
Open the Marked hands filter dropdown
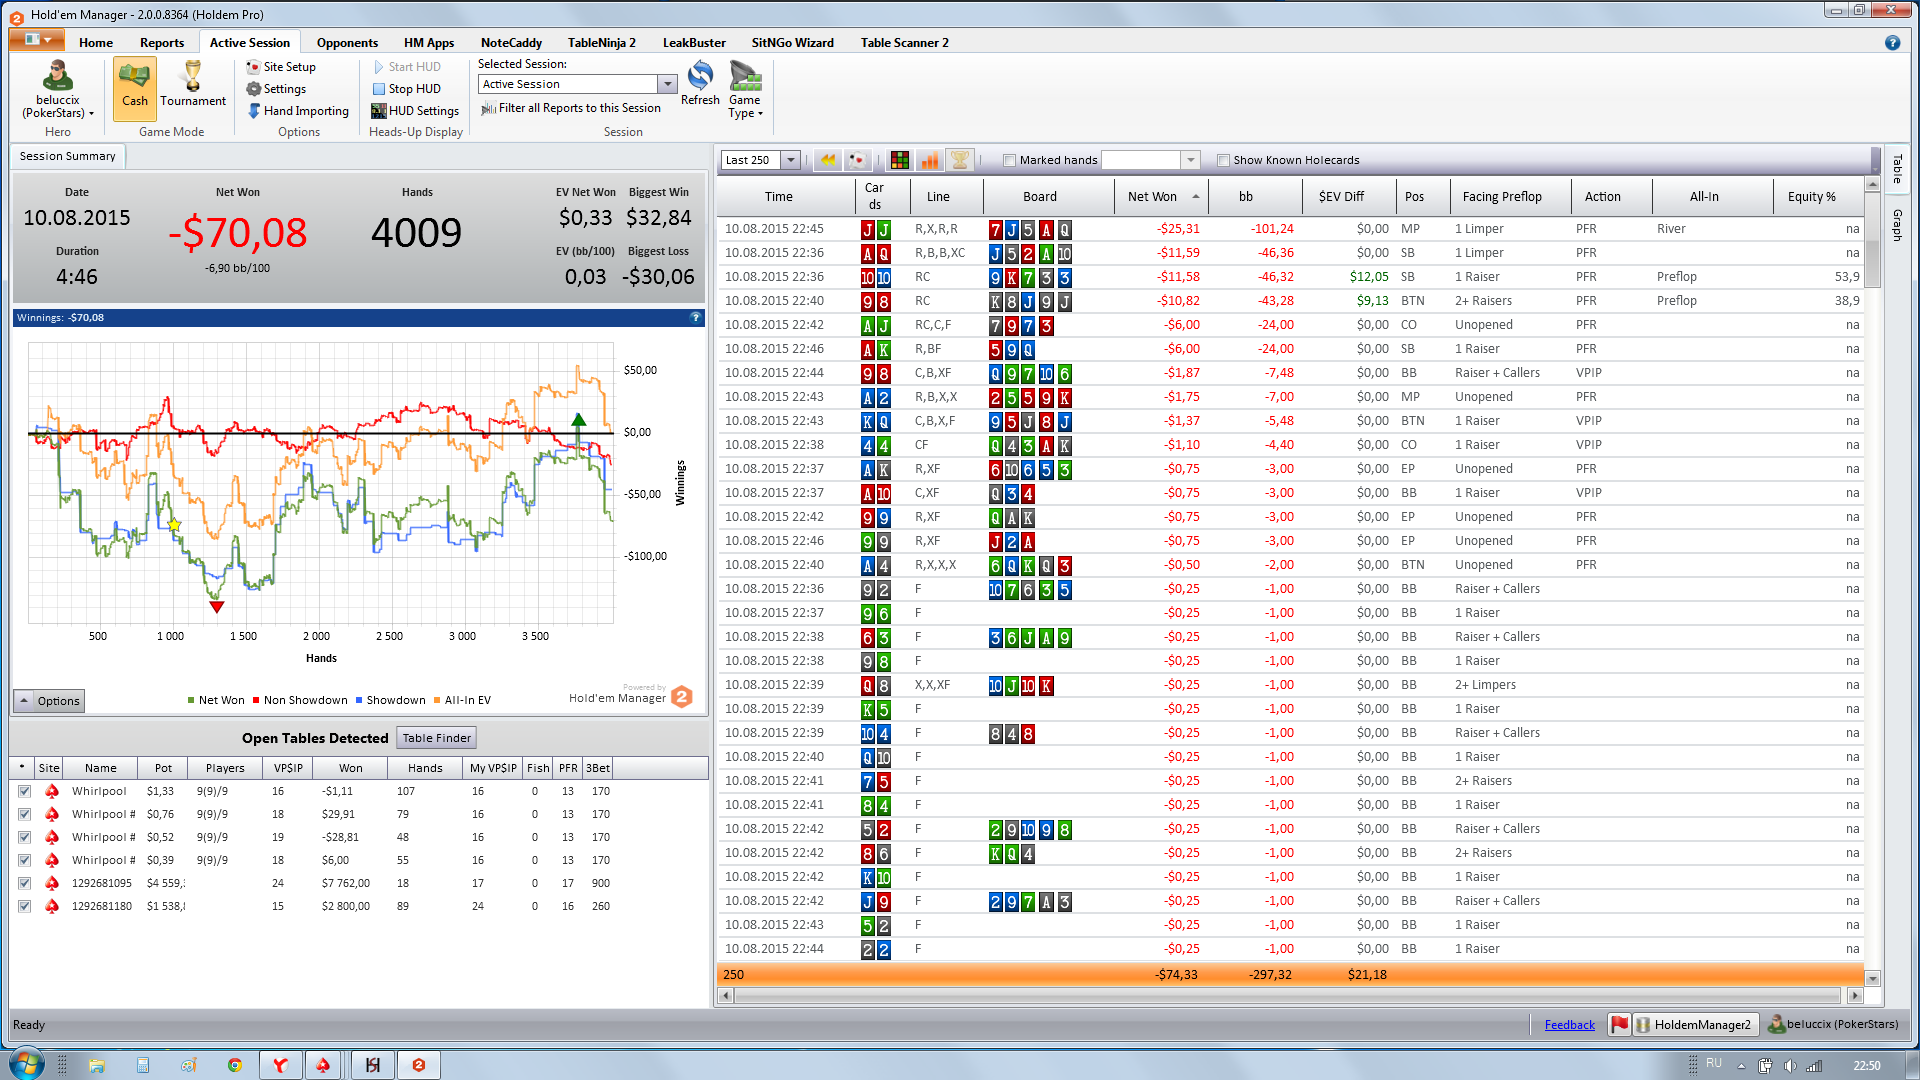click(1190, 160)
